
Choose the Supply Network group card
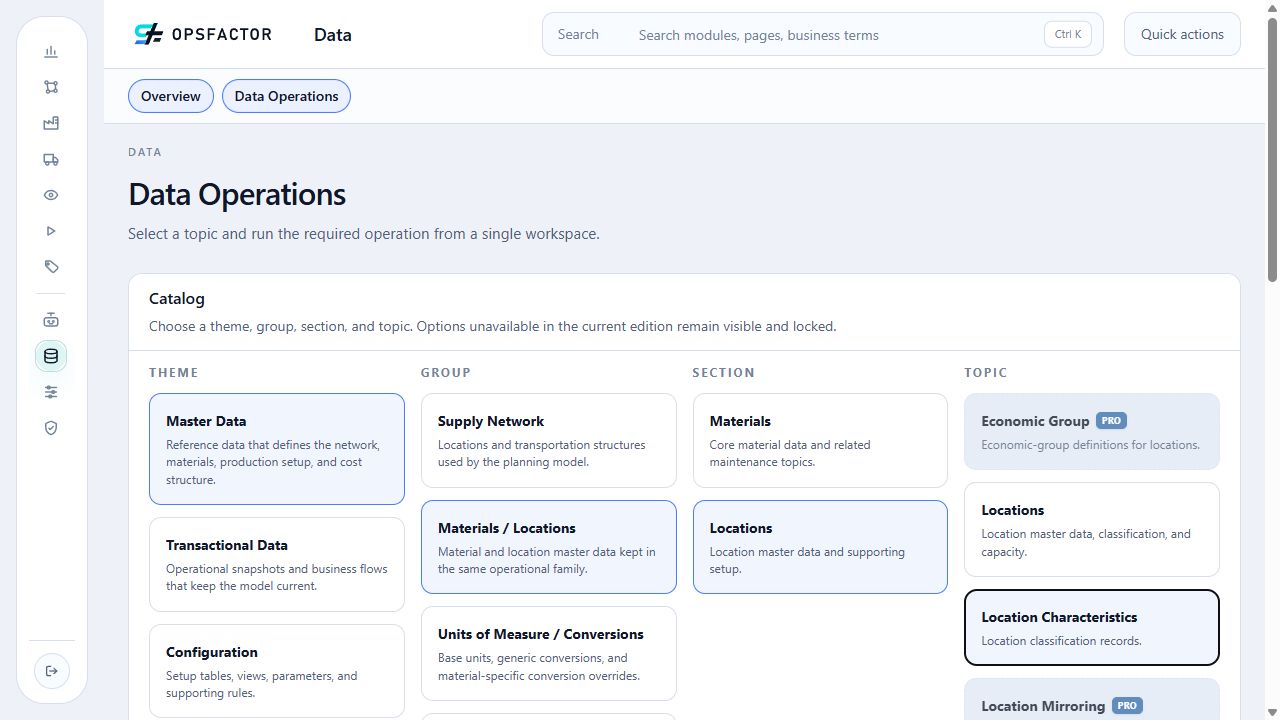tap(549, 440)
